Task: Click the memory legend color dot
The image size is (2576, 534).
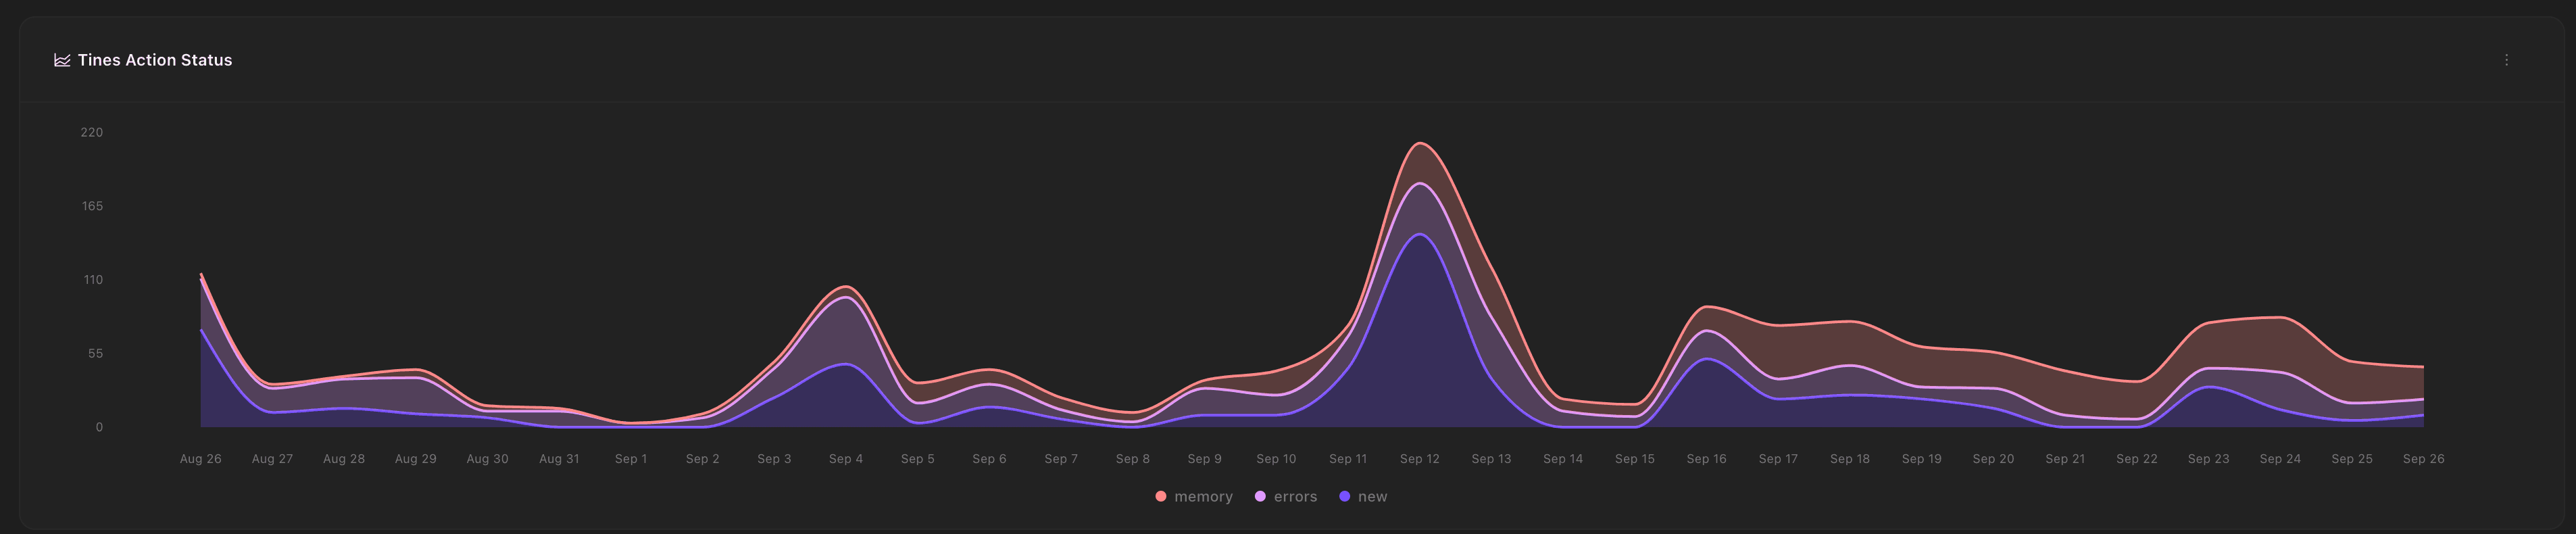Action: click(x=1160, y=497)
